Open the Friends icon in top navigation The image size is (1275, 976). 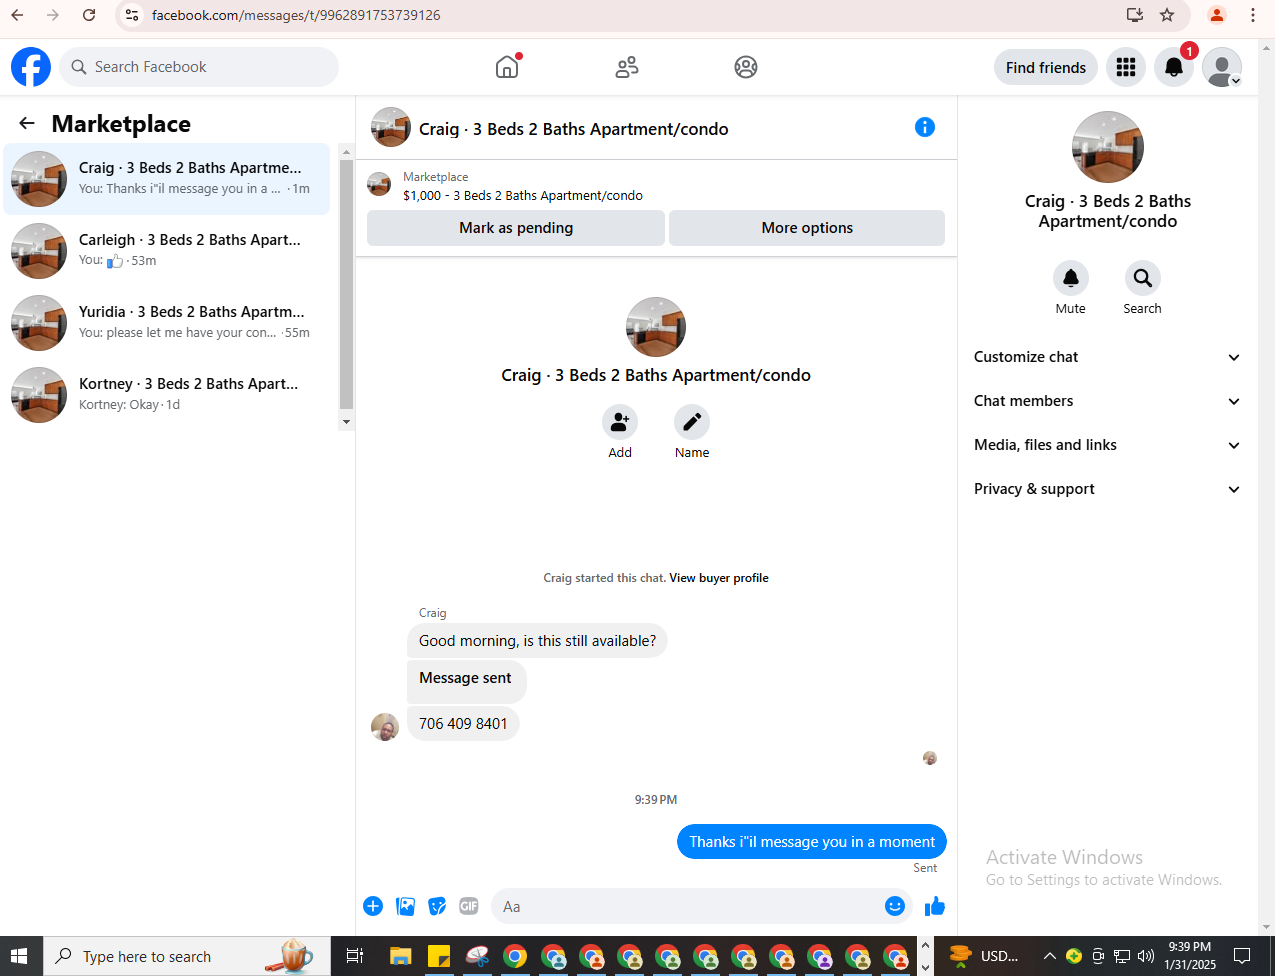coord(627,67)
